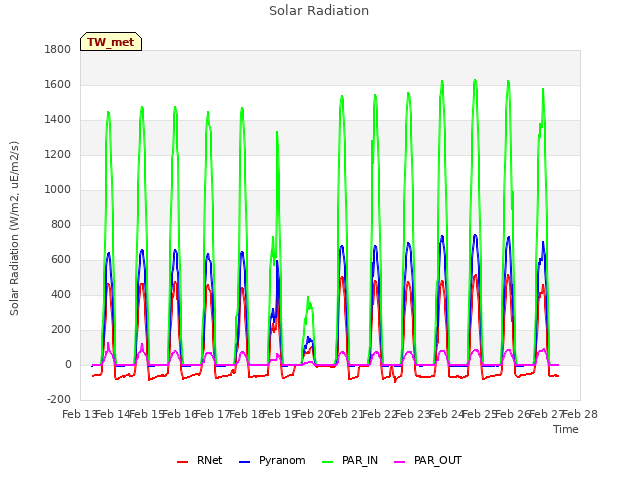
Task: Click the Feb 13 x-axis label
Action: [80, 414]
